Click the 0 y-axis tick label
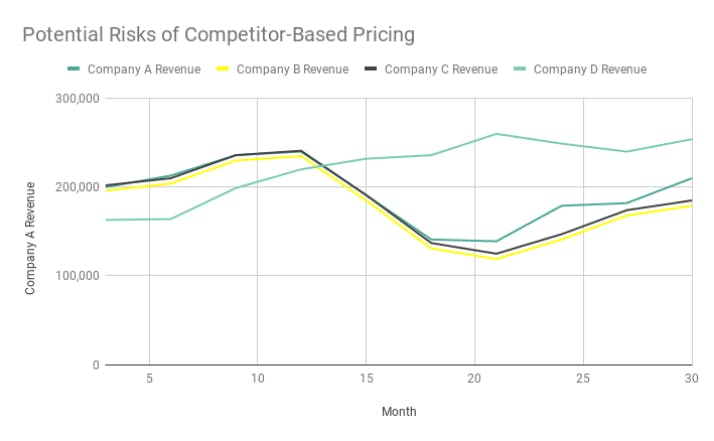 [94, 365]
